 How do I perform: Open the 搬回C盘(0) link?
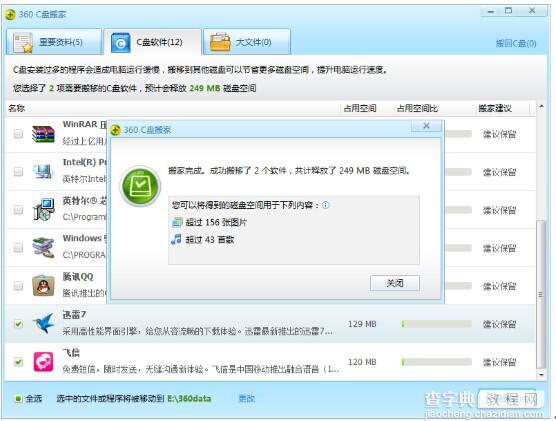tap(516, 44)
